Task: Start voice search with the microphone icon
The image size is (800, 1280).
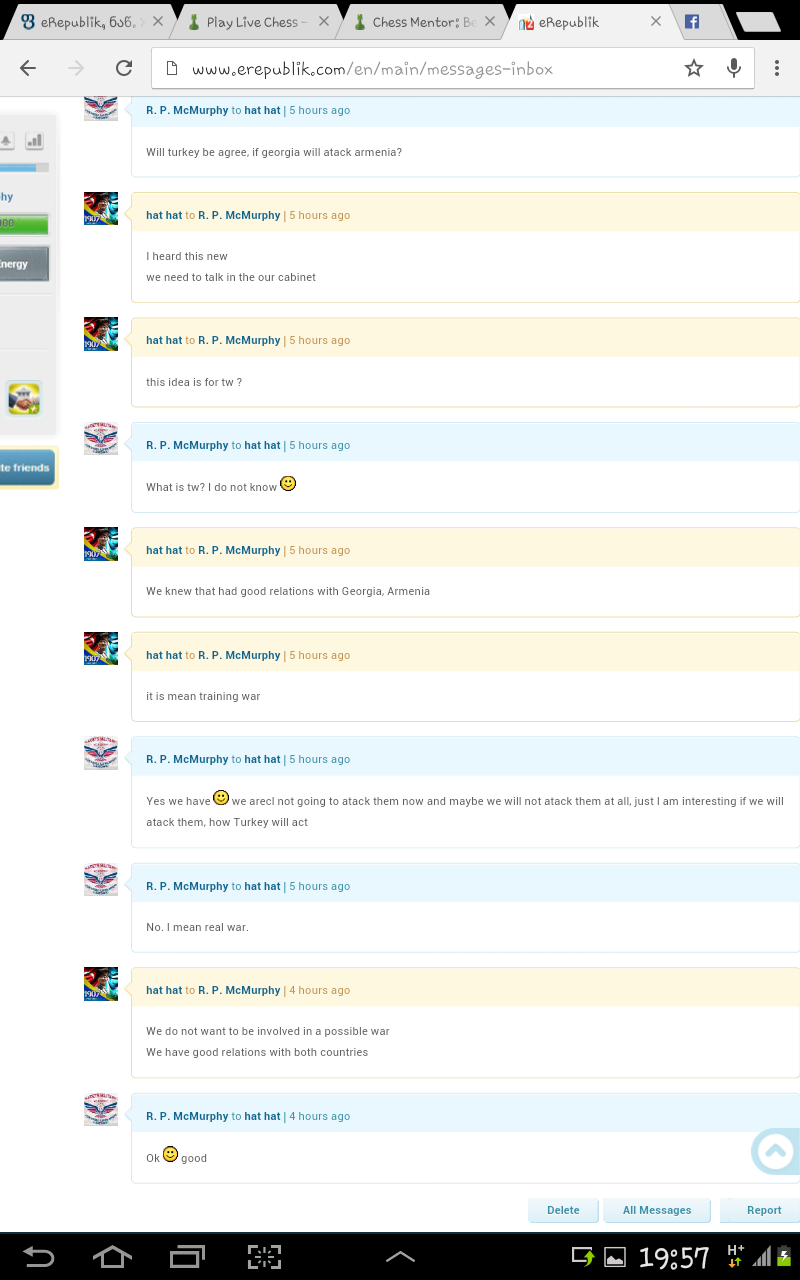Action: click(x=733, y=68)
